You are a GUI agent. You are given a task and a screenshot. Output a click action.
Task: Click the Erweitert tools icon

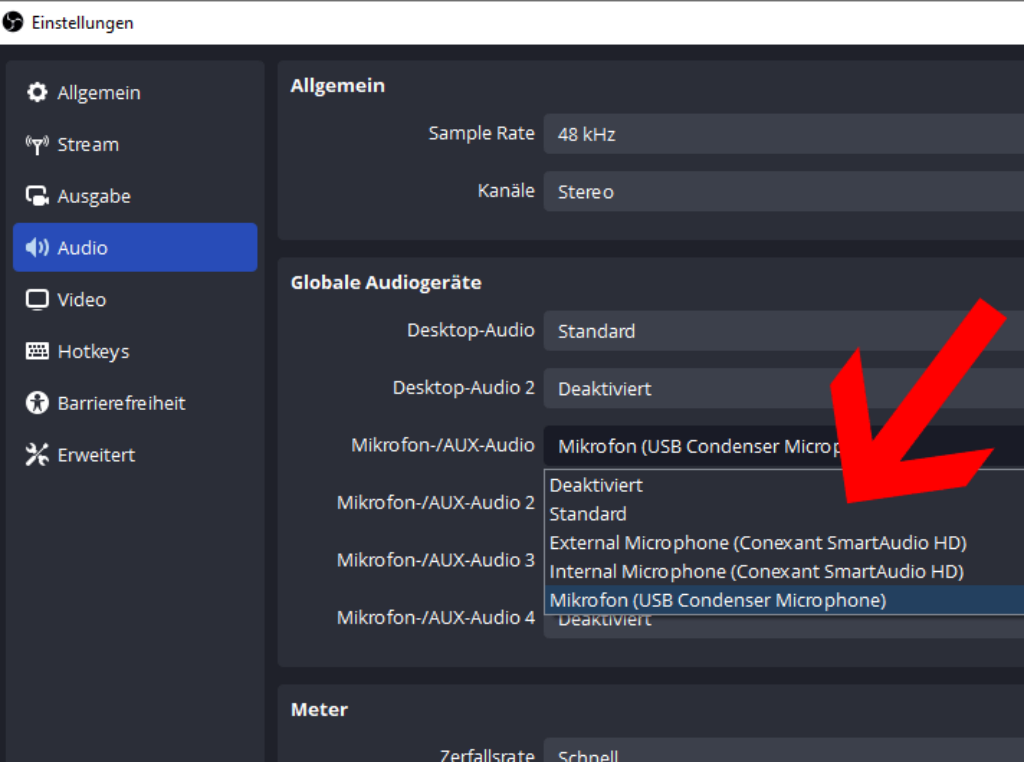point(37,455)
